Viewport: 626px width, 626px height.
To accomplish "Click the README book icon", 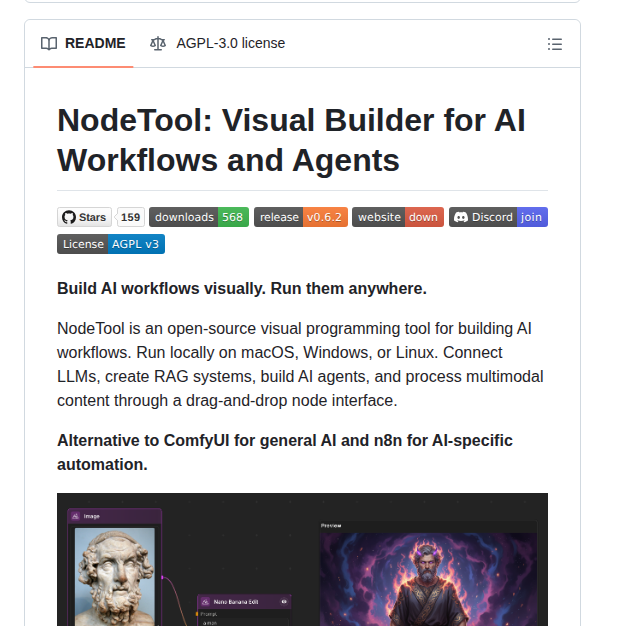I will pos(49,44).
